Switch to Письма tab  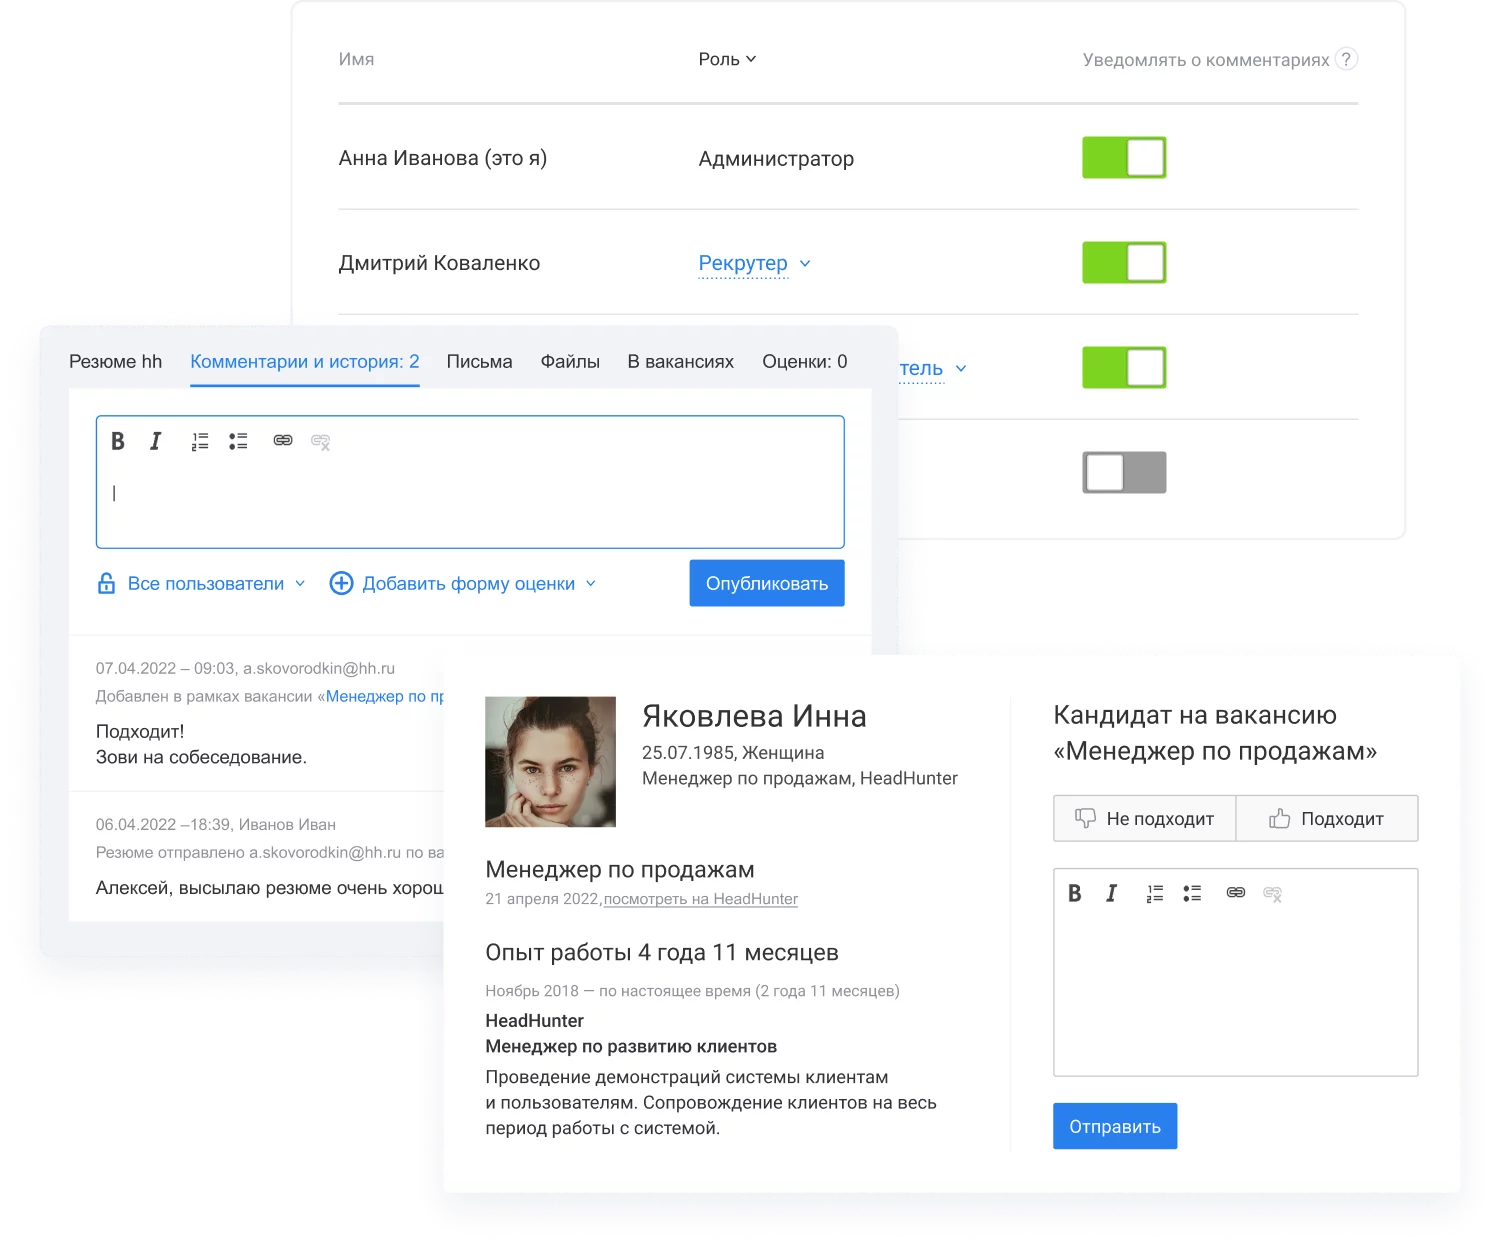coord(479,362)
